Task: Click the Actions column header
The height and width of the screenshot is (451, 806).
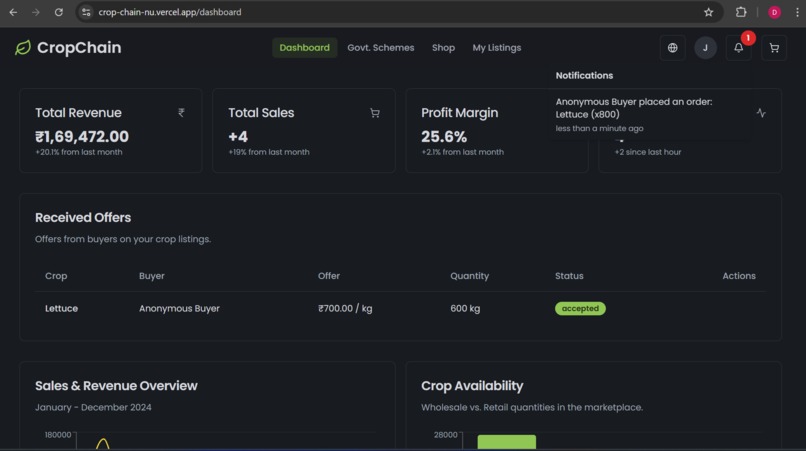Action: click(739, 276)
